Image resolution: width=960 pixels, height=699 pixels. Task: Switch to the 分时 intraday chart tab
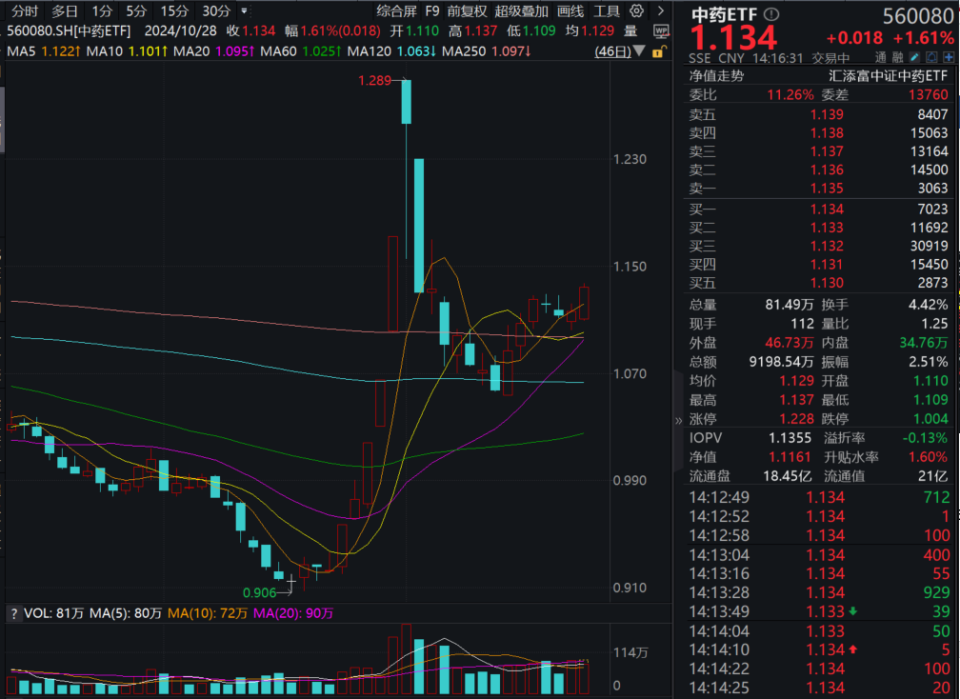pos(25,10)
